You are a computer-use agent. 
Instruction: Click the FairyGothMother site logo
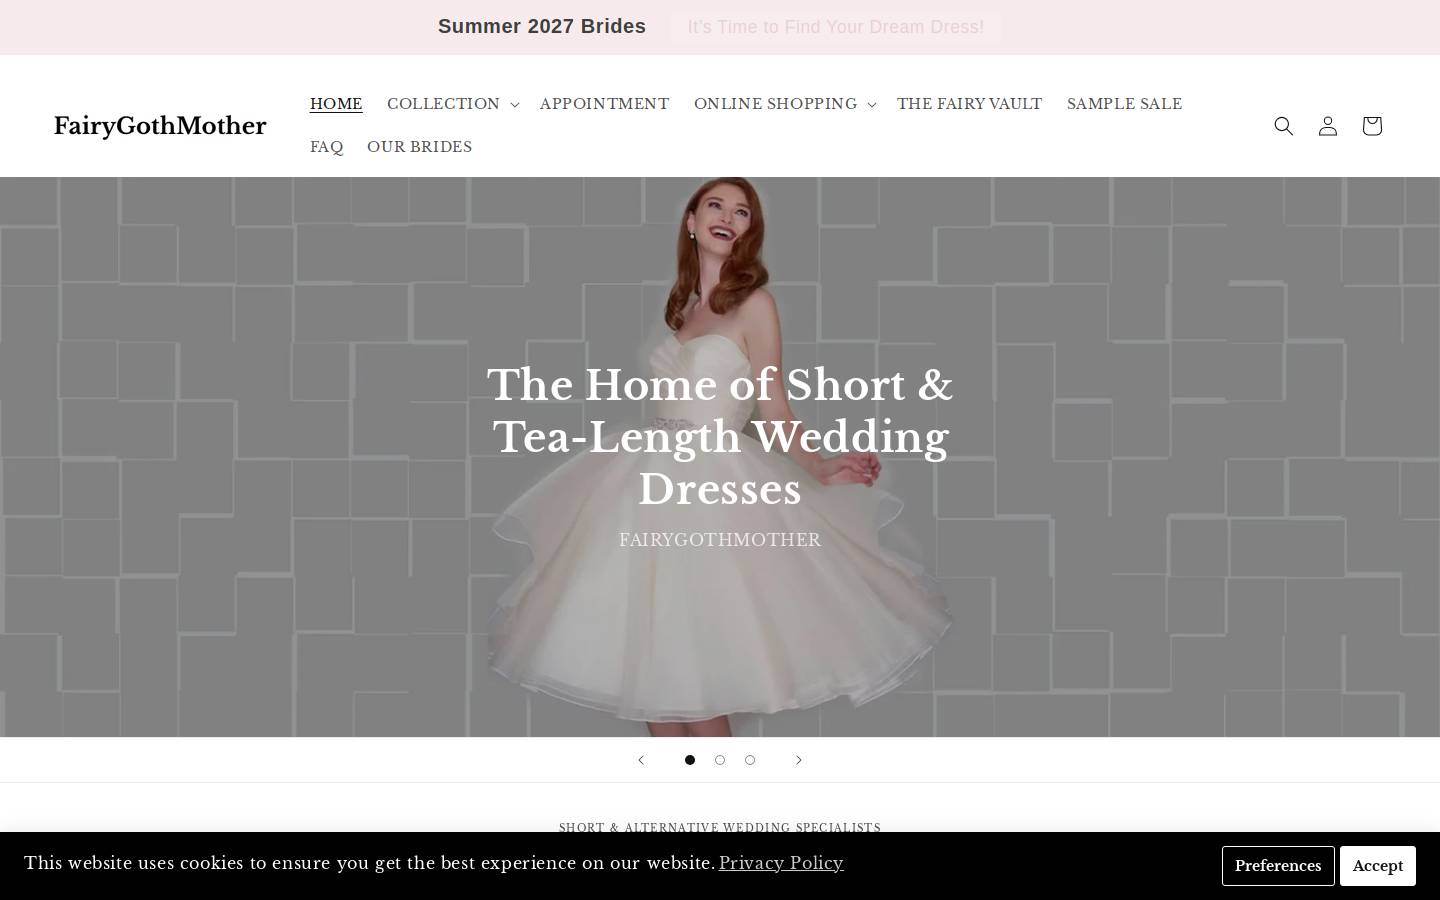point(160,126)
